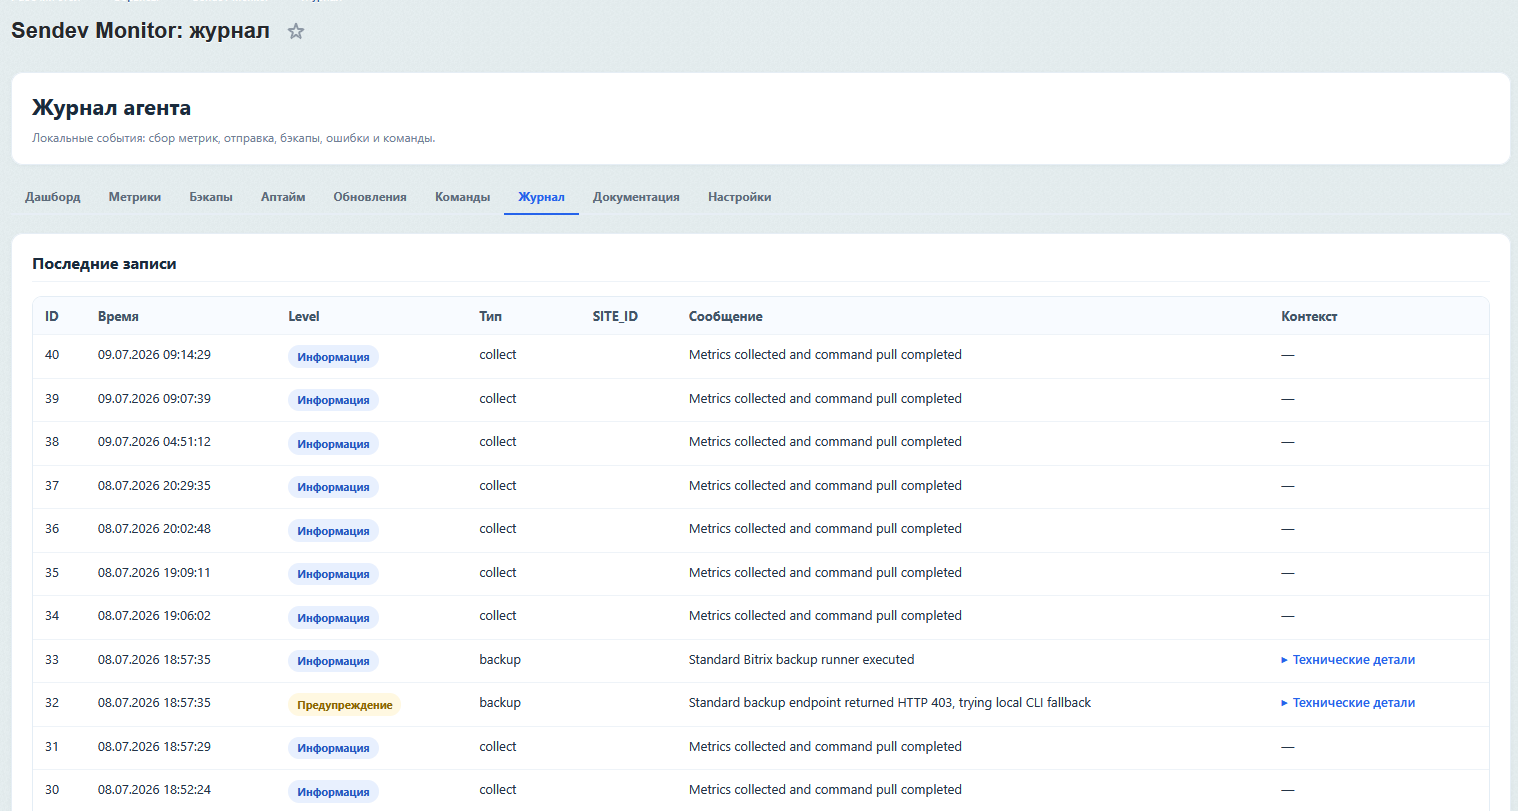
Task: Click the page title Sendev Monitor: журнал
Action: click(140, 31)
